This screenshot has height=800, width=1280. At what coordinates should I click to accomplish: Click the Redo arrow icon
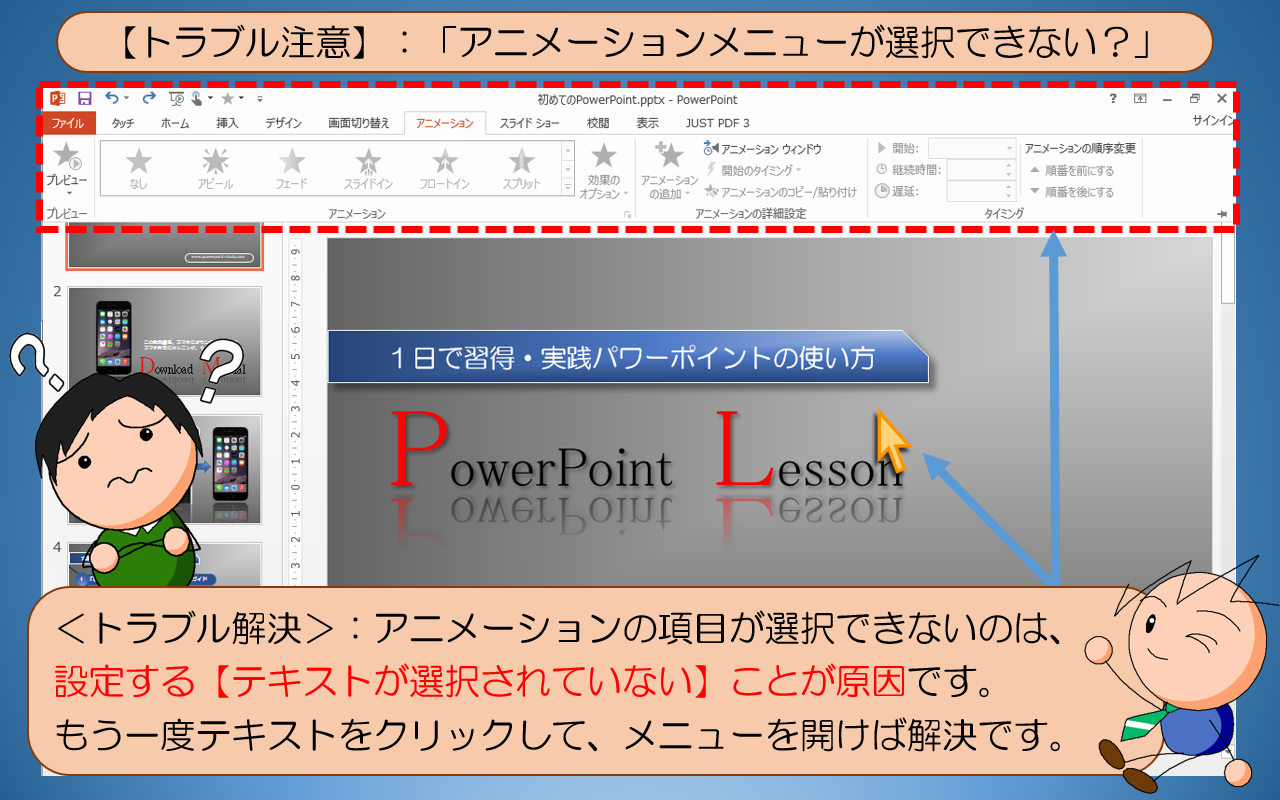149,98
